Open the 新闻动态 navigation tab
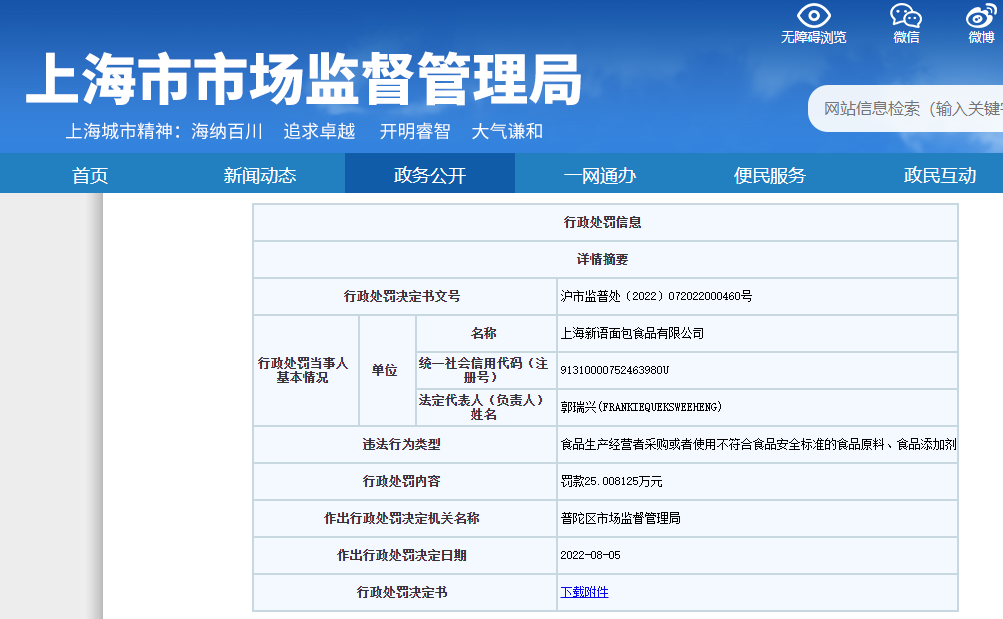Image resolution: width=1003 pixels, height=619 pixels. pyautogui.click(x=260, y=176)
